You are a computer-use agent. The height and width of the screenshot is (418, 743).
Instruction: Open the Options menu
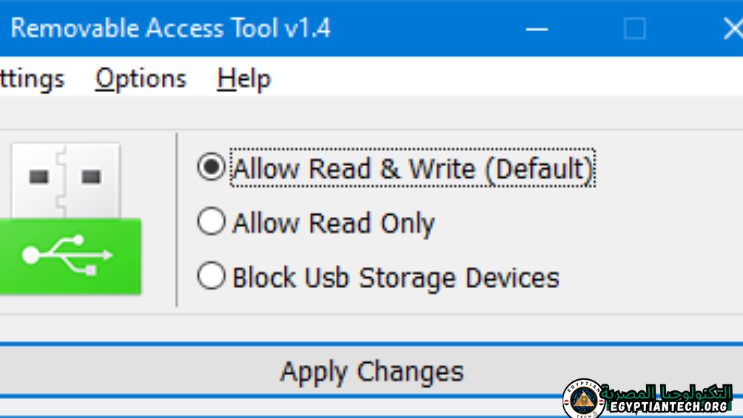(x=141, y=78)
